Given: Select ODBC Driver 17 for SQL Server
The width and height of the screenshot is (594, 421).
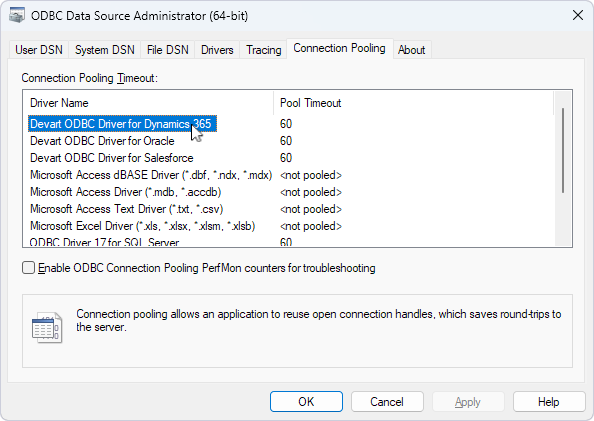Looking at the screenshot, I should point(104,242).
